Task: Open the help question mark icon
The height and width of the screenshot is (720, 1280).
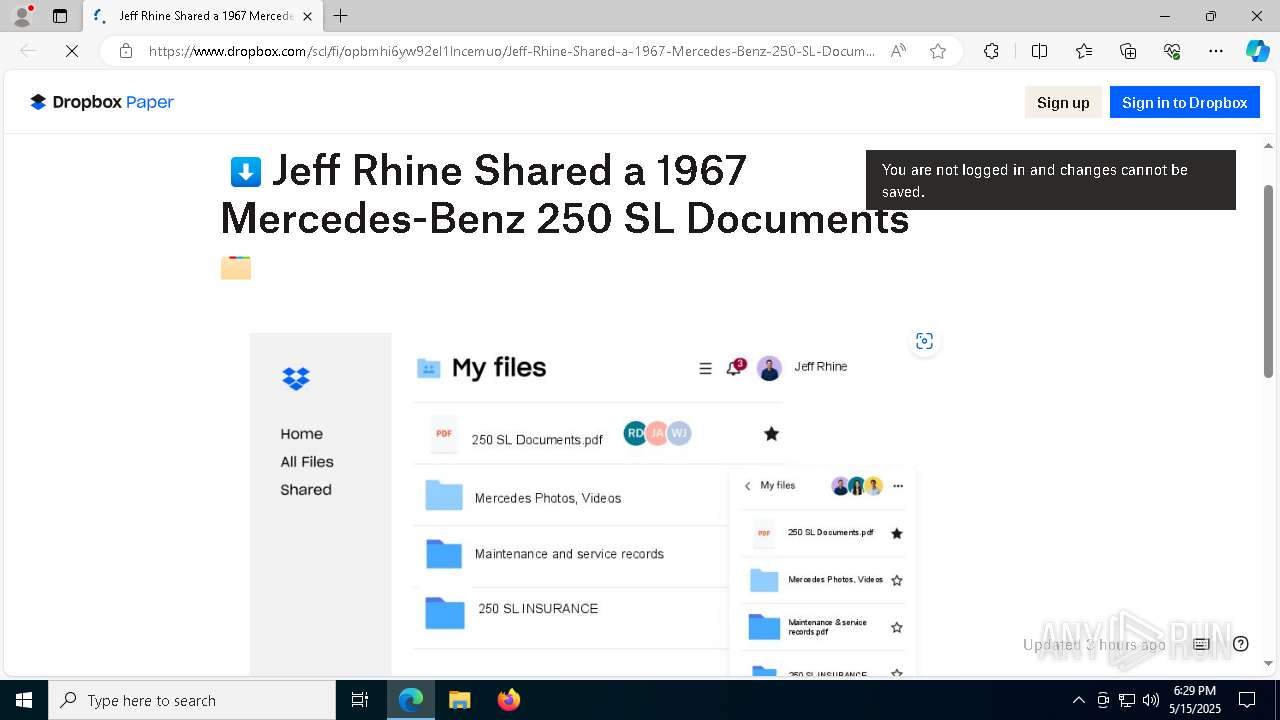Action: 1241,644
